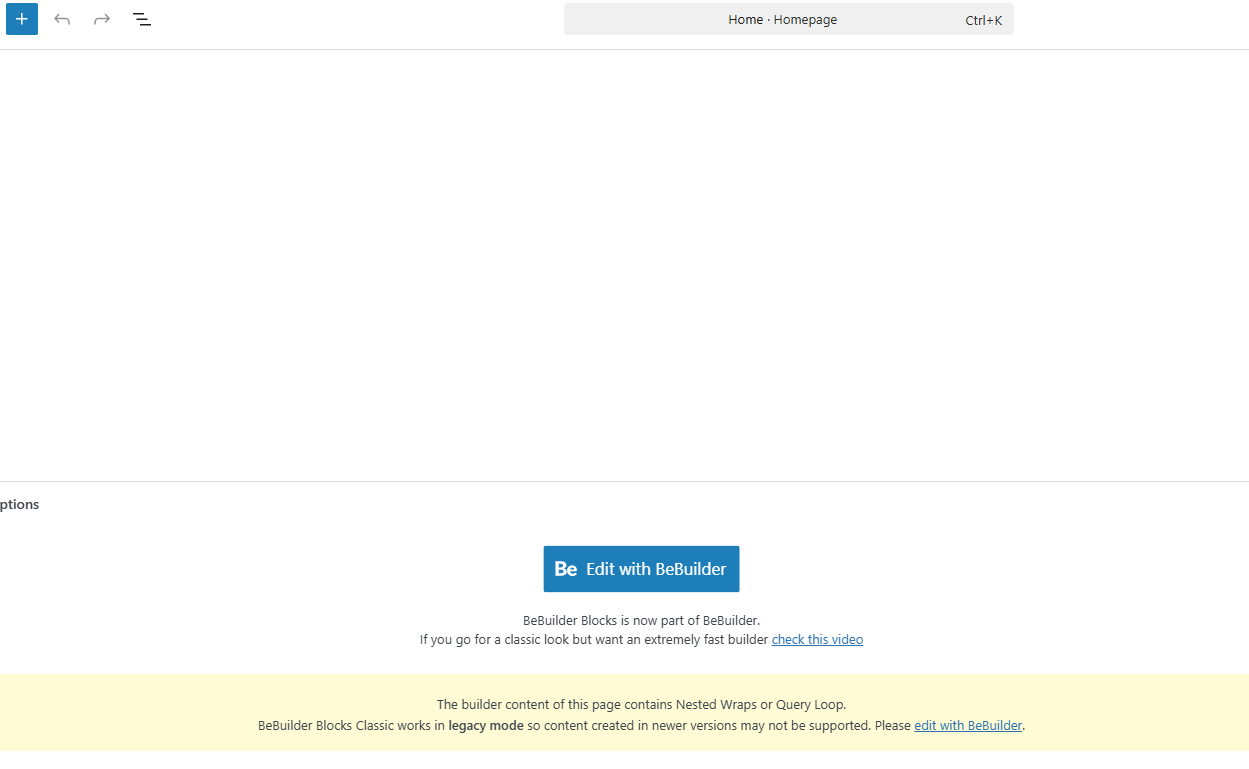This screenshot has height=769, width=1249.
Task: Click the bold "legacy mode" text
Action: [485, 726]
